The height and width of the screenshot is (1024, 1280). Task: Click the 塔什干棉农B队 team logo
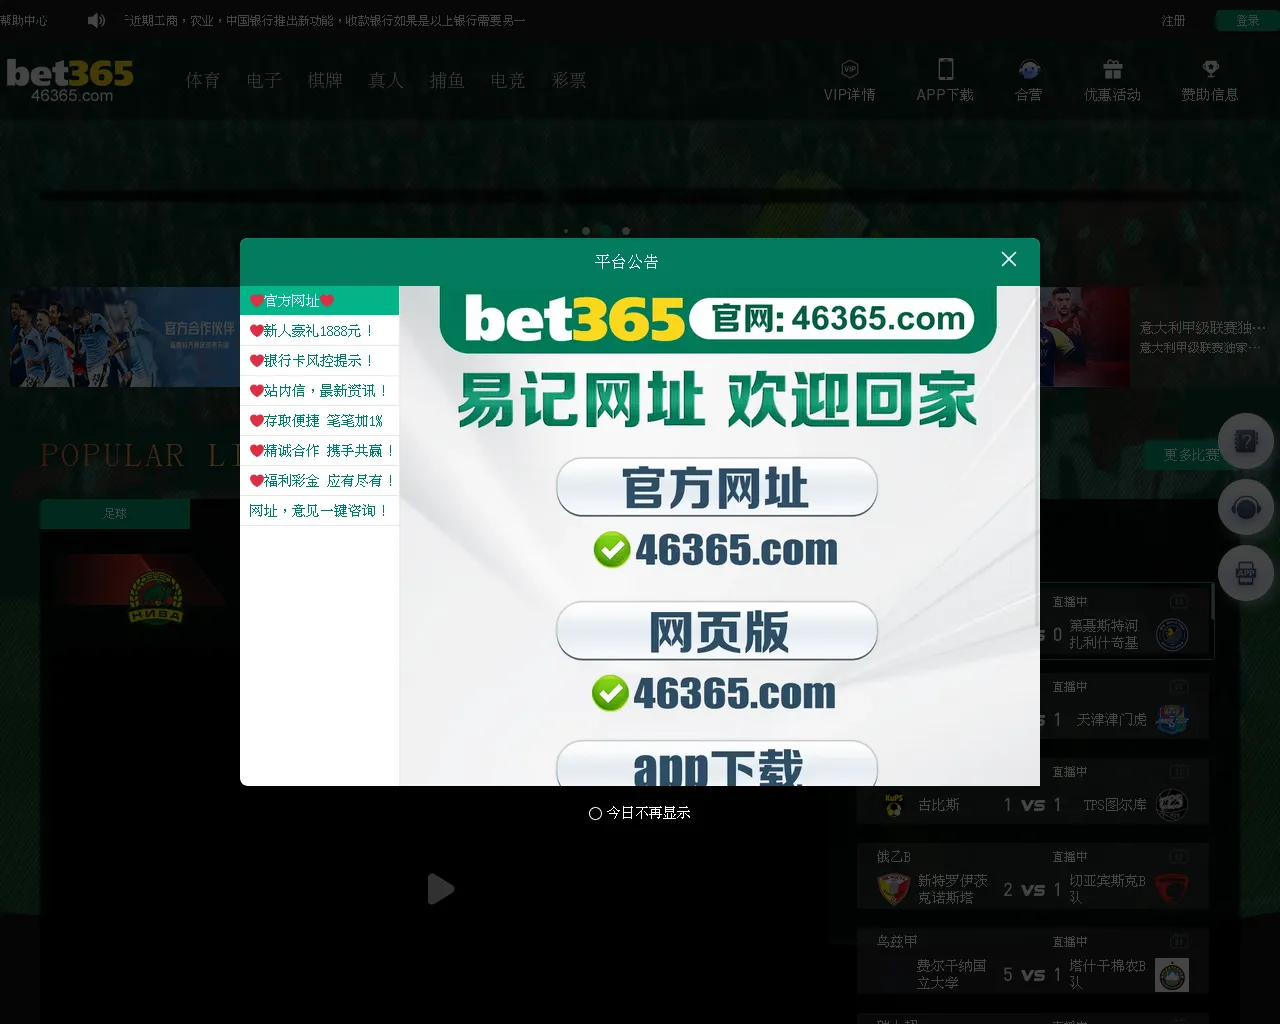pos(1172,975)
